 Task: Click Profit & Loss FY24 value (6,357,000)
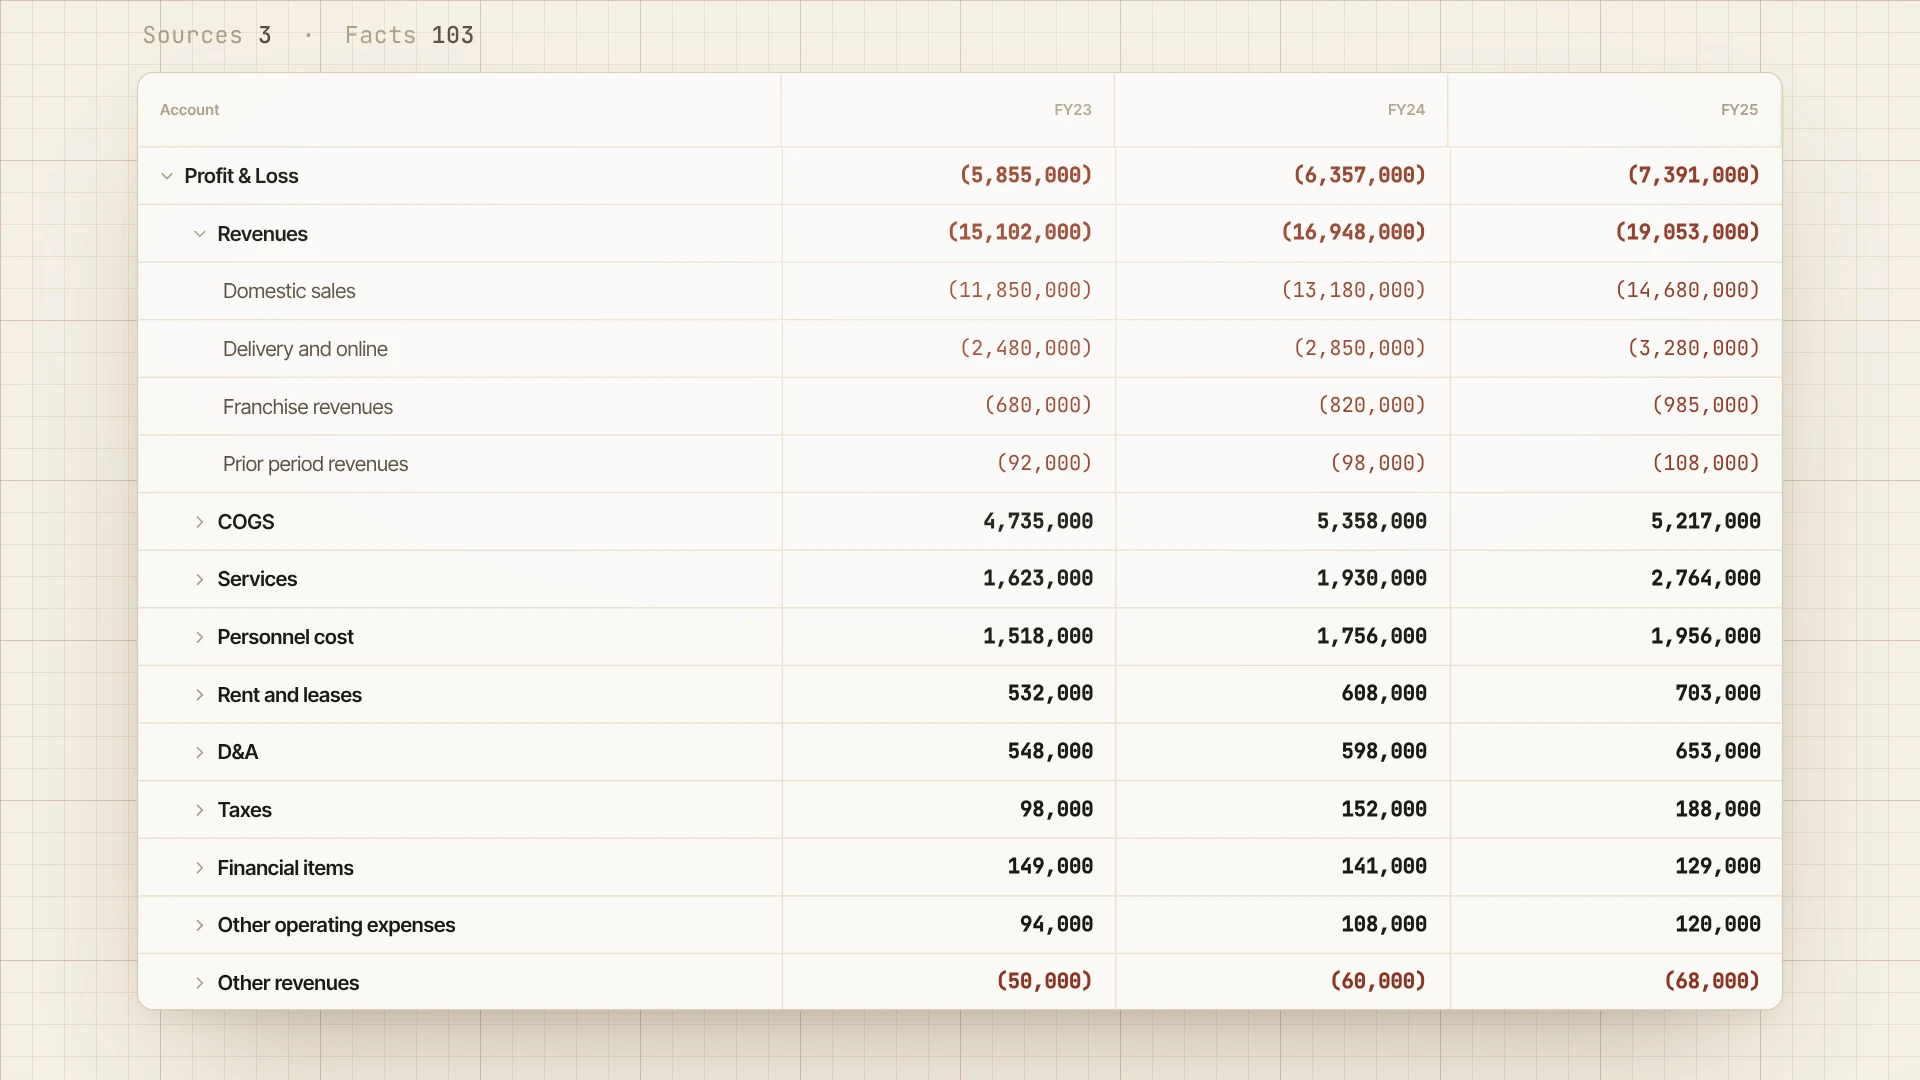point(1360,175)
